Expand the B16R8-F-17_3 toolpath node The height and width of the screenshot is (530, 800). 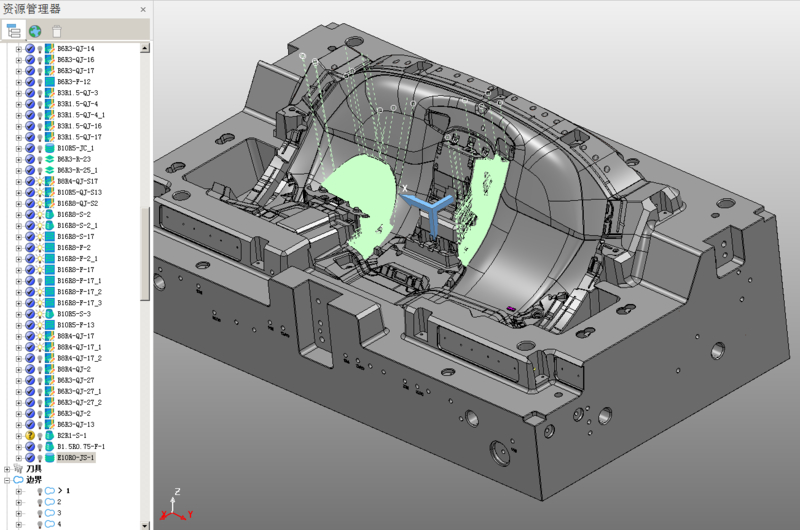click(19, 303)
